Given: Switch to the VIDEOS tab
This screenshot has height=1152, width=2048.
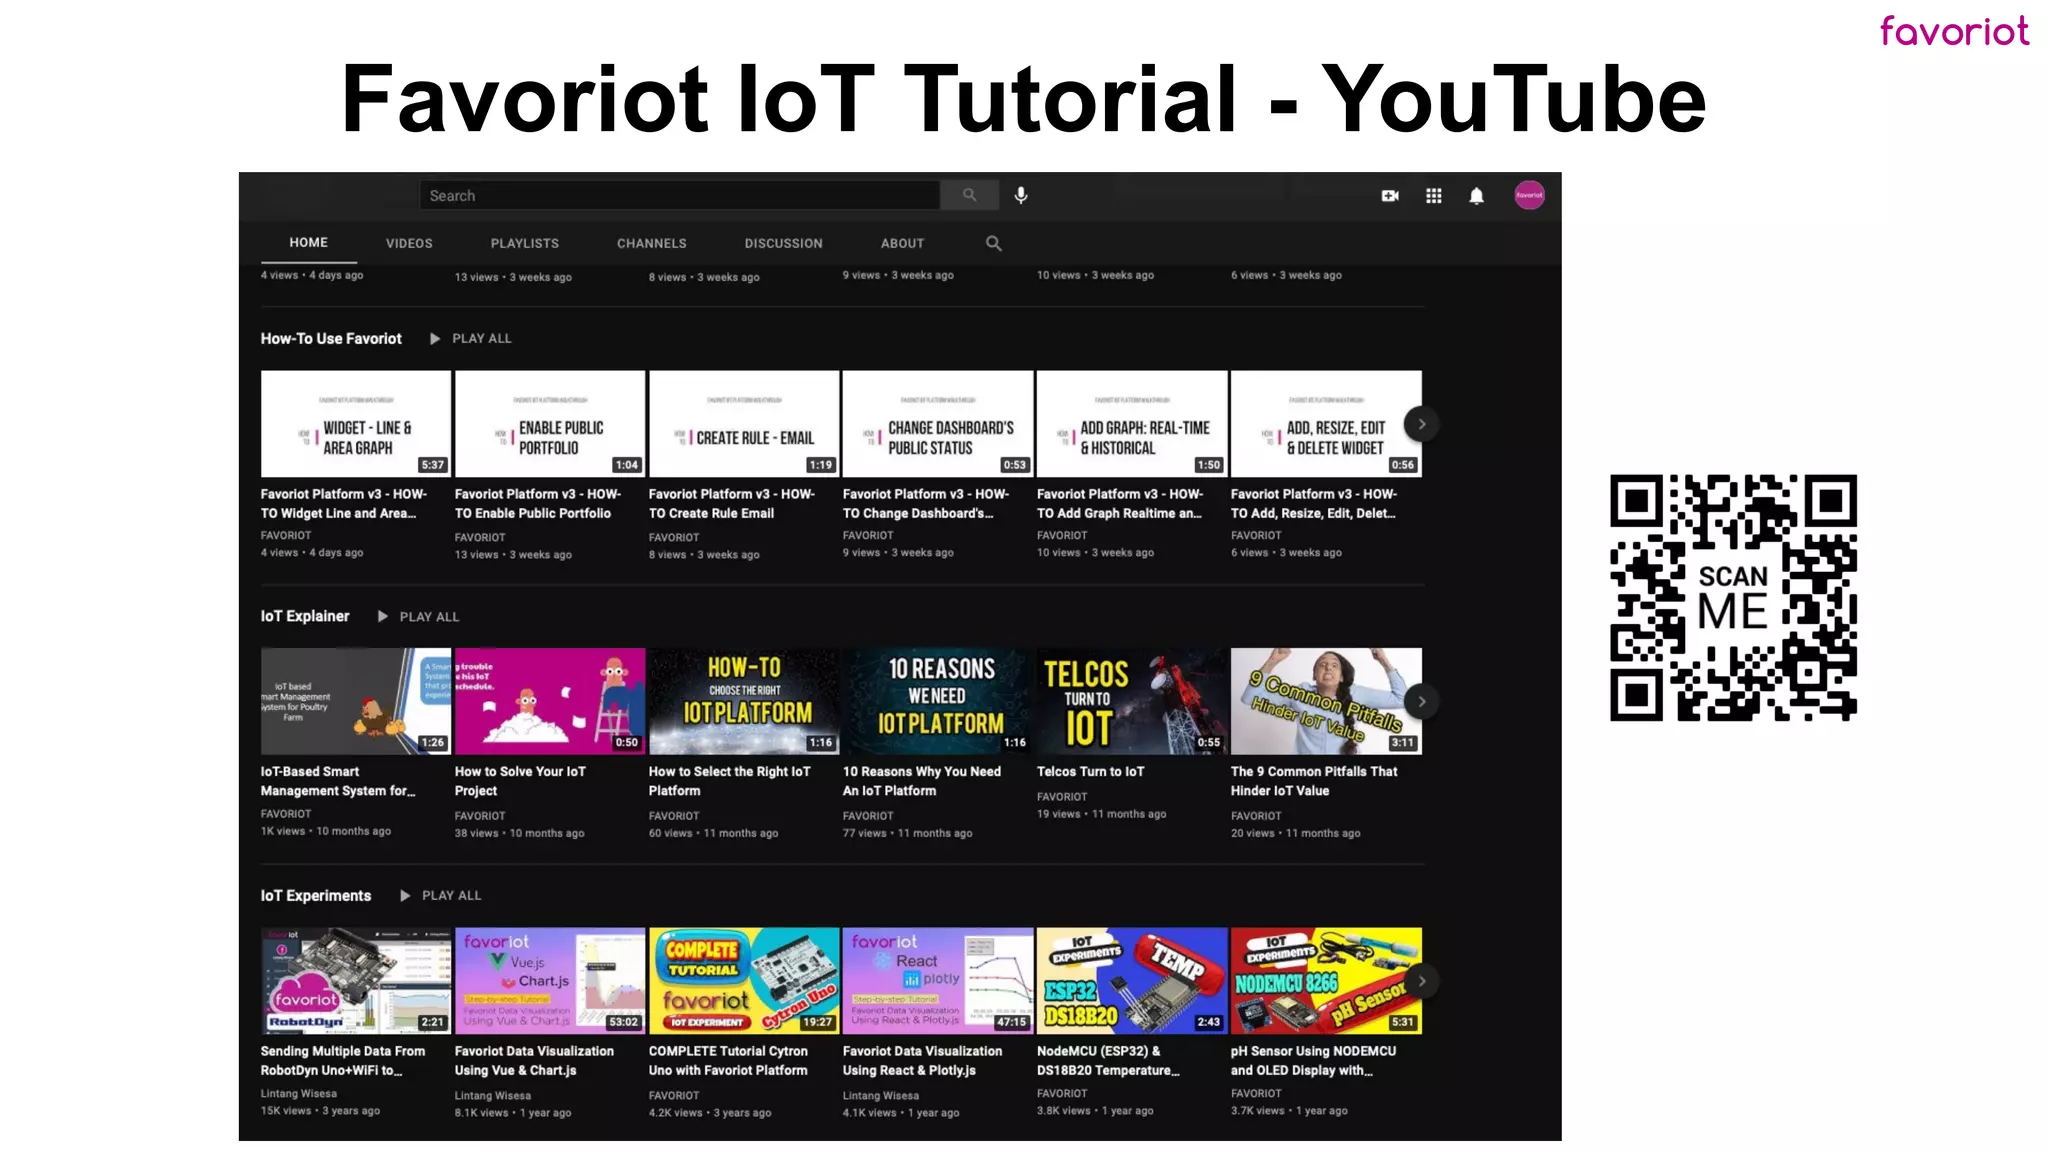Looking at the screenshot, I should pos(409,243).
